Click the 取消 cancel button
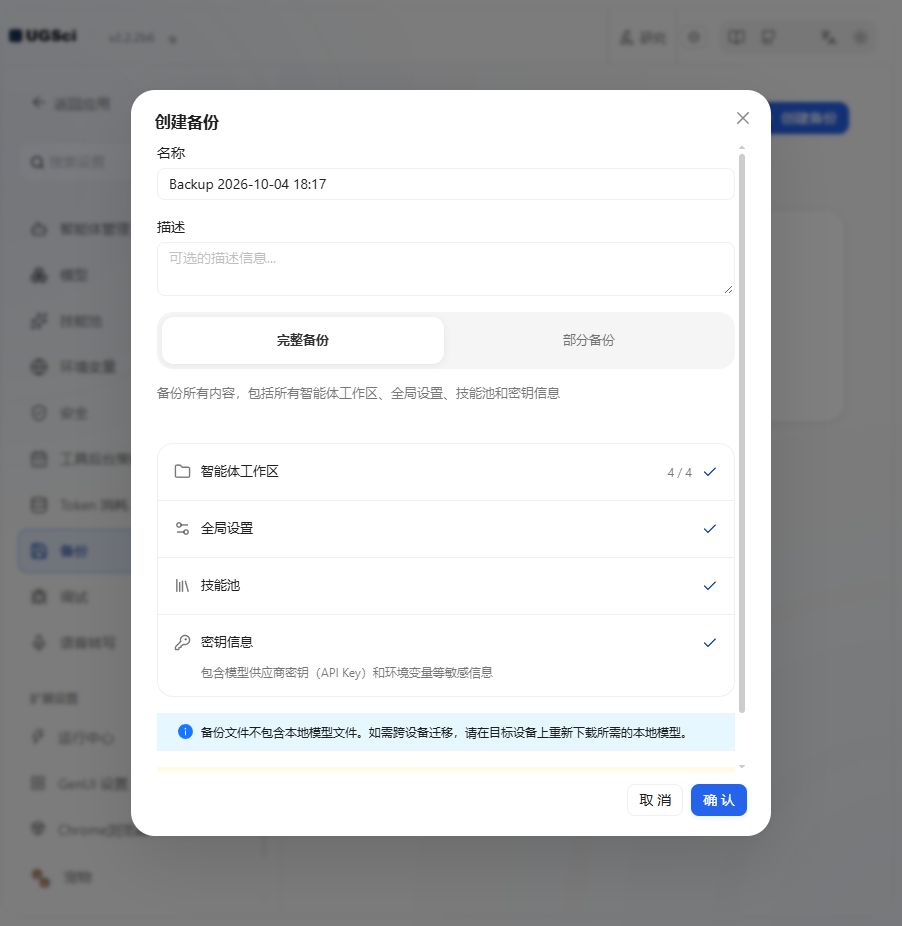Viewport: 902px width, 926px height. coord(654,800)
